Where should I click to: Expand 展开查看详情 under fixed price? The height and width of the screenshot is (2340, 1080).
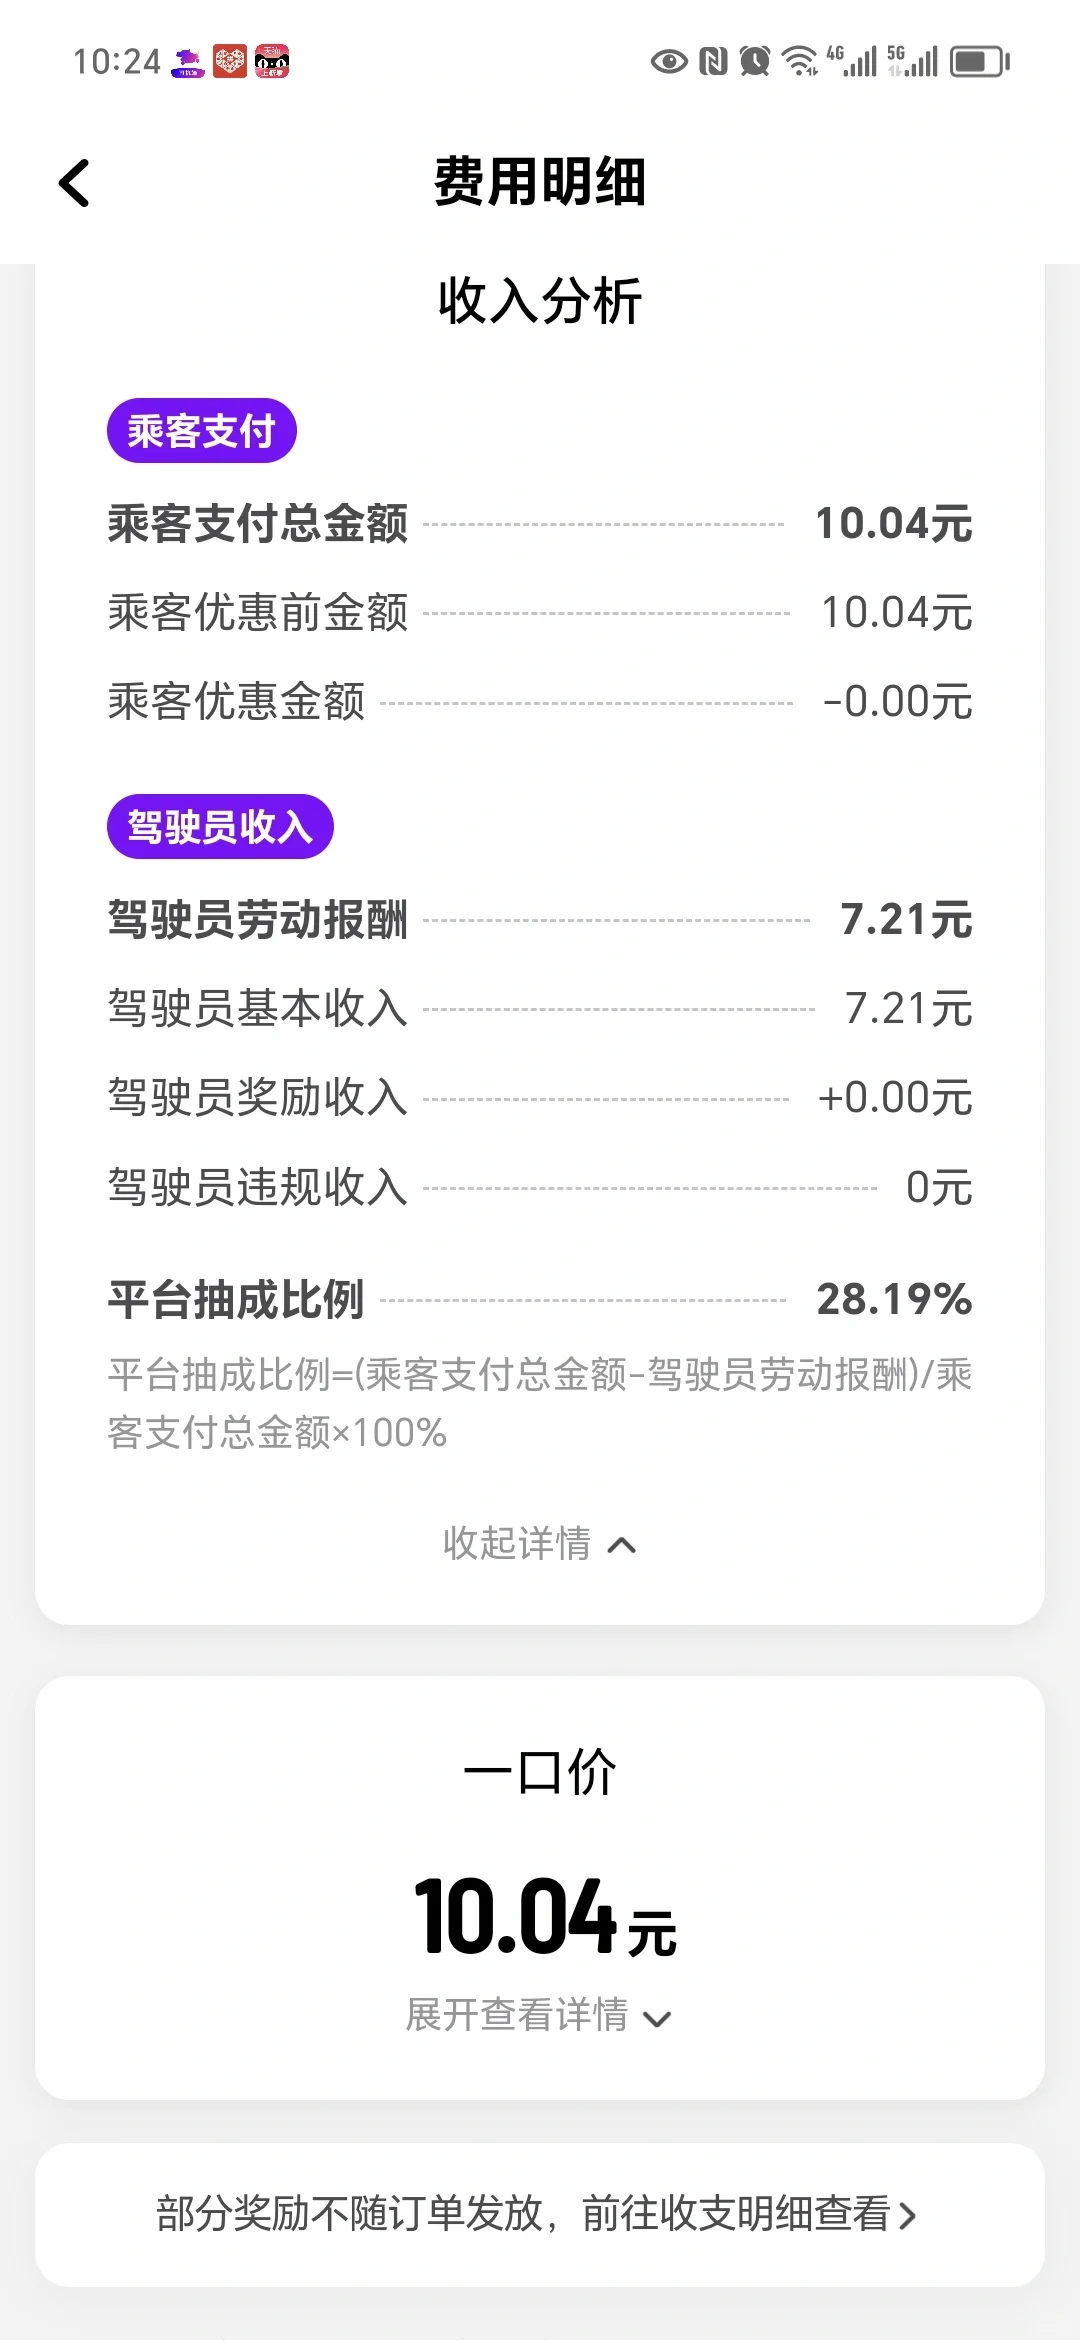(540, 2015)
